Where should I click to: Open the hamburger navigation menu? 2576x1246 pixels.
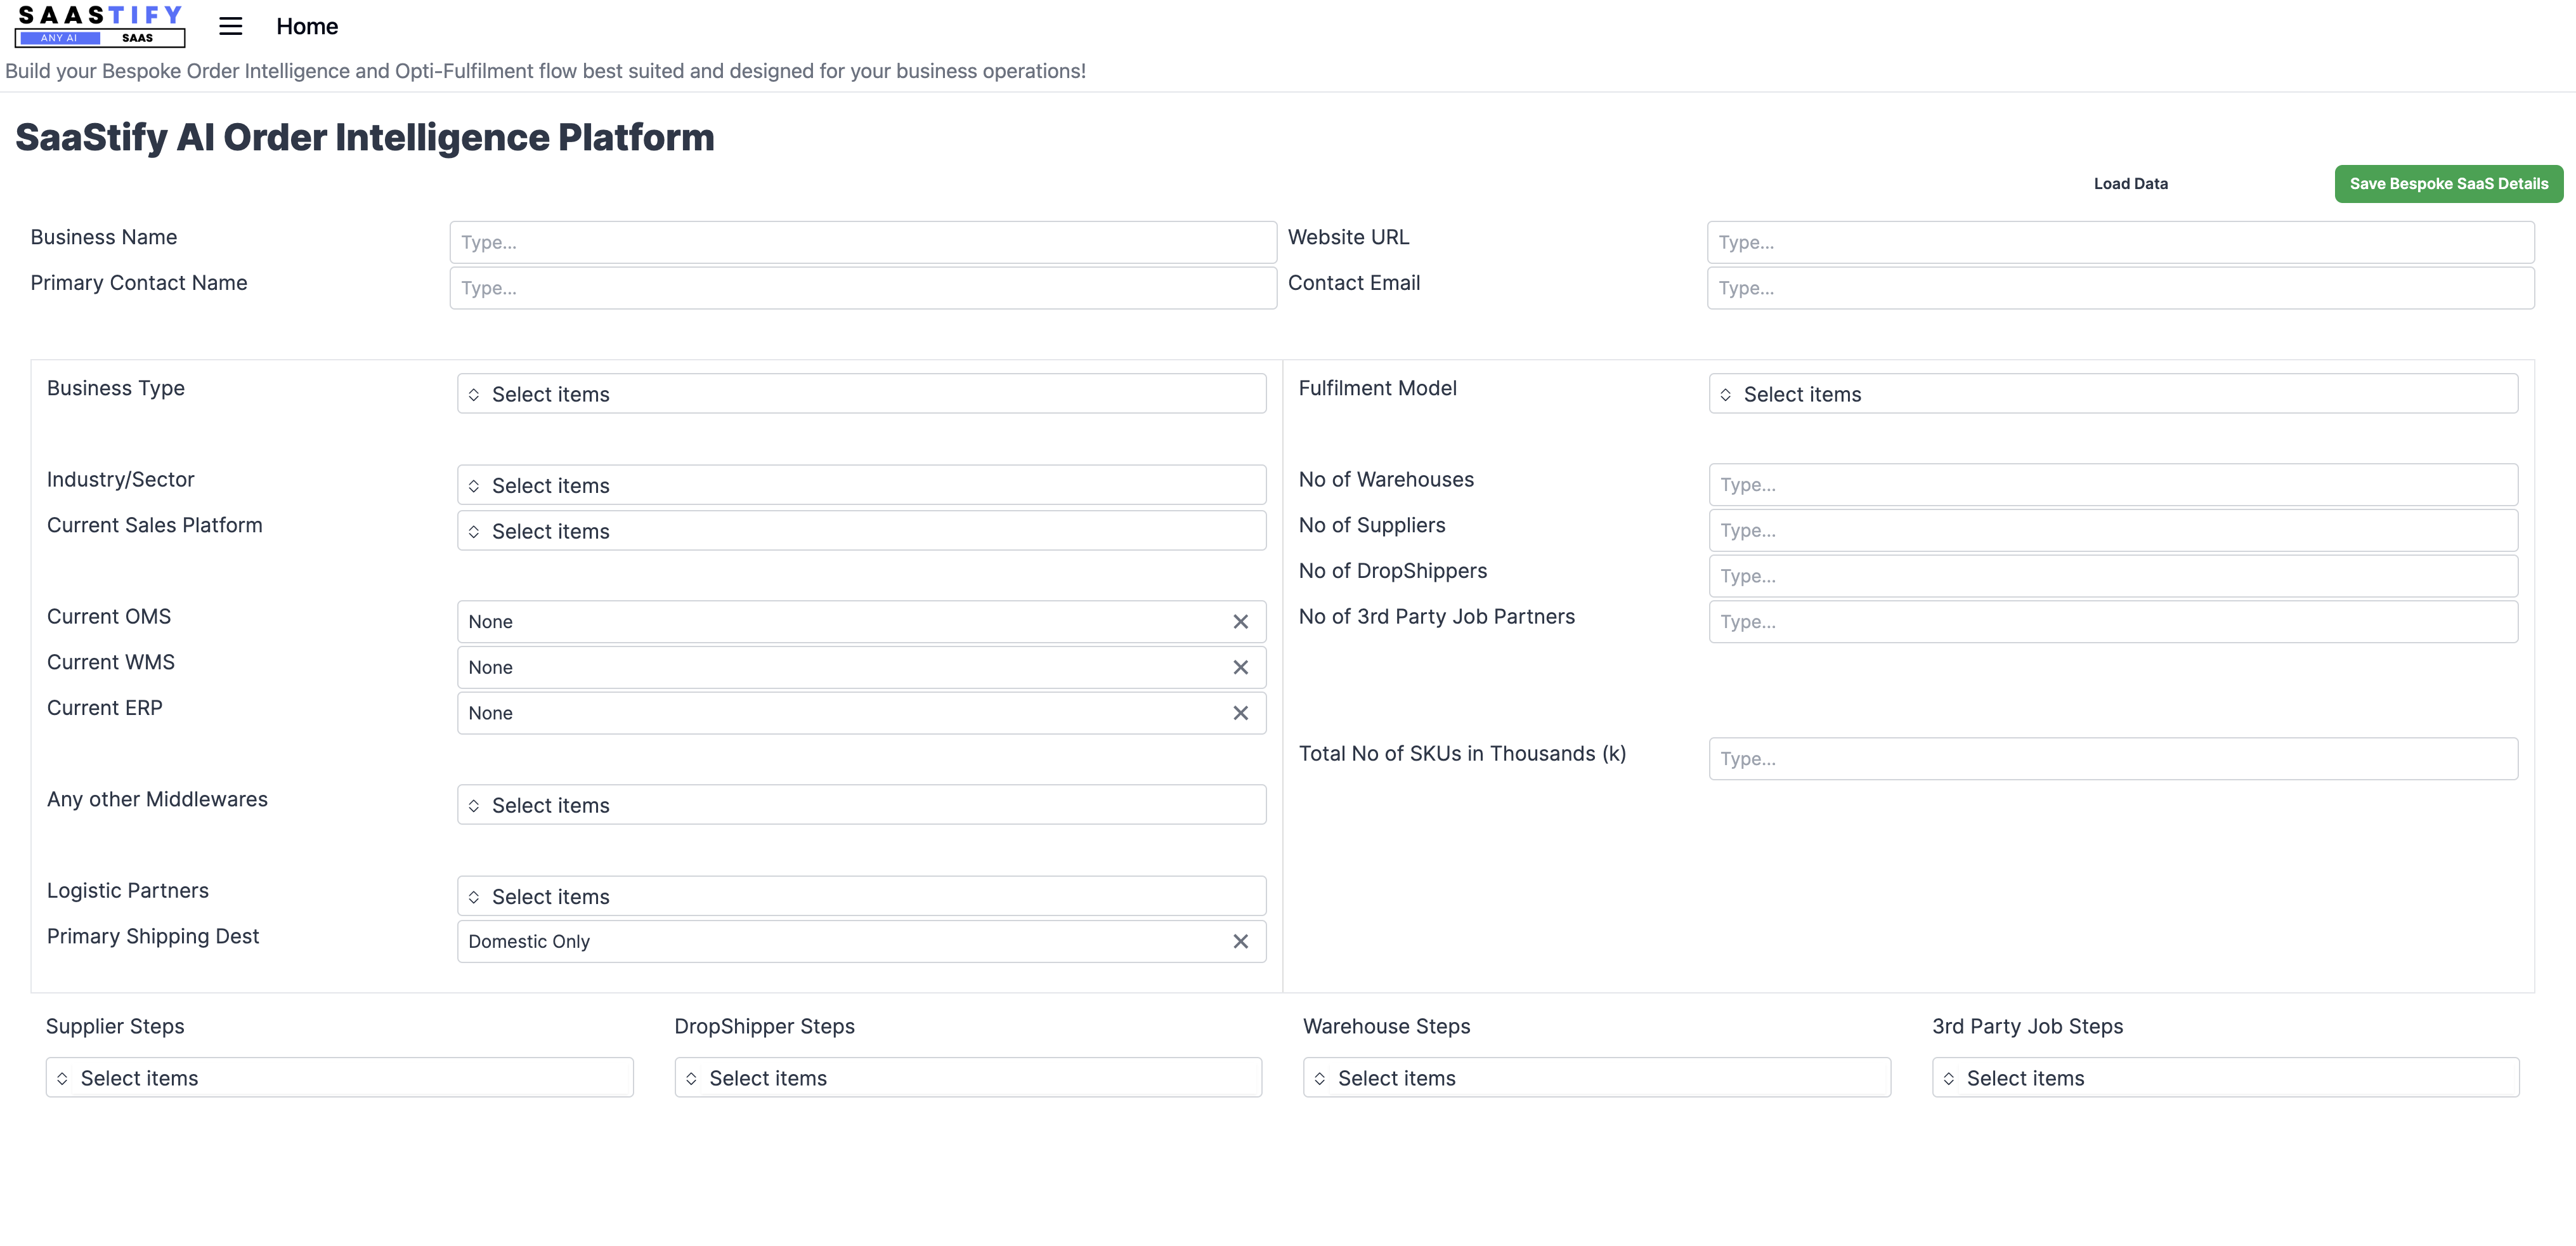coord(230,26)
